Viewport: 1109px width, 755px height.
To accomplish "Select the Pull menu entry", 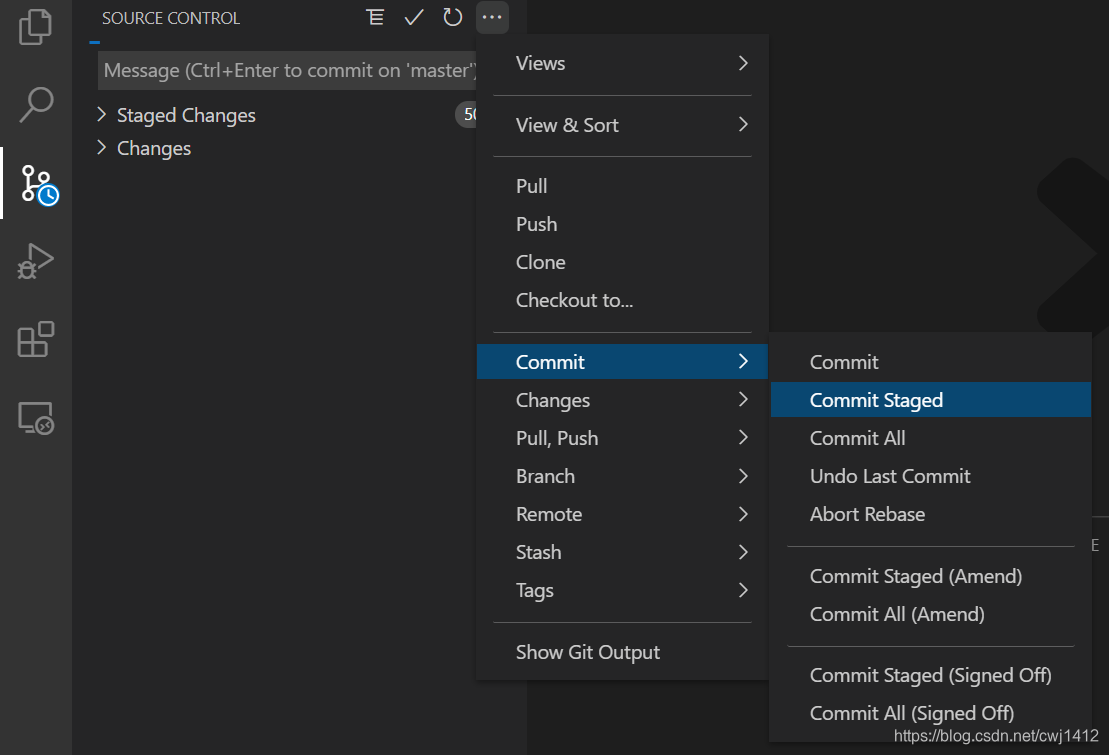I will point(531,186).
